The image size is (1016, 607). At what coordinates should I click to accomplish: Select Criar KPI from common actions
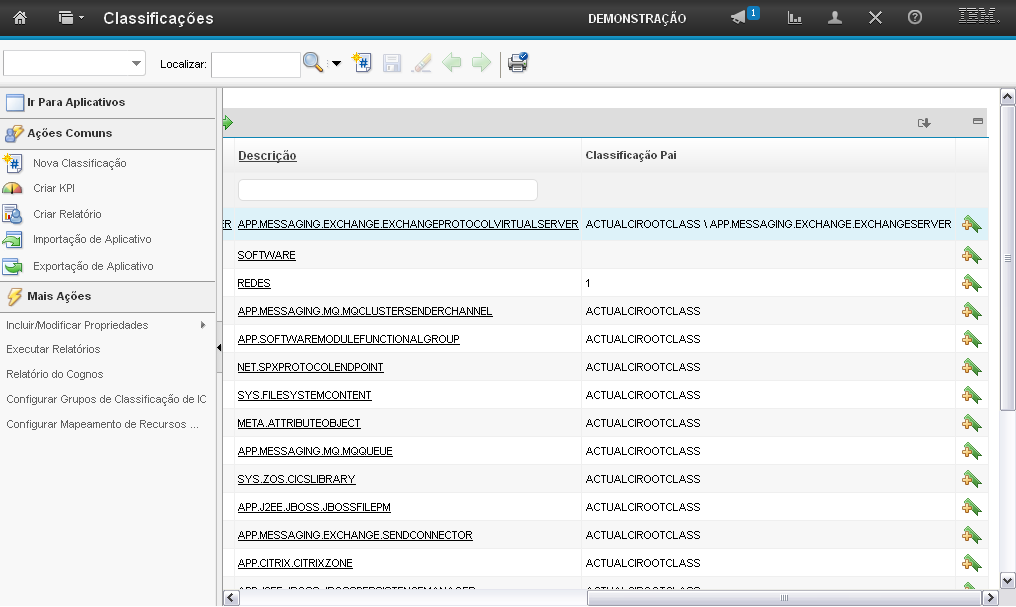(x=54, y=188)
